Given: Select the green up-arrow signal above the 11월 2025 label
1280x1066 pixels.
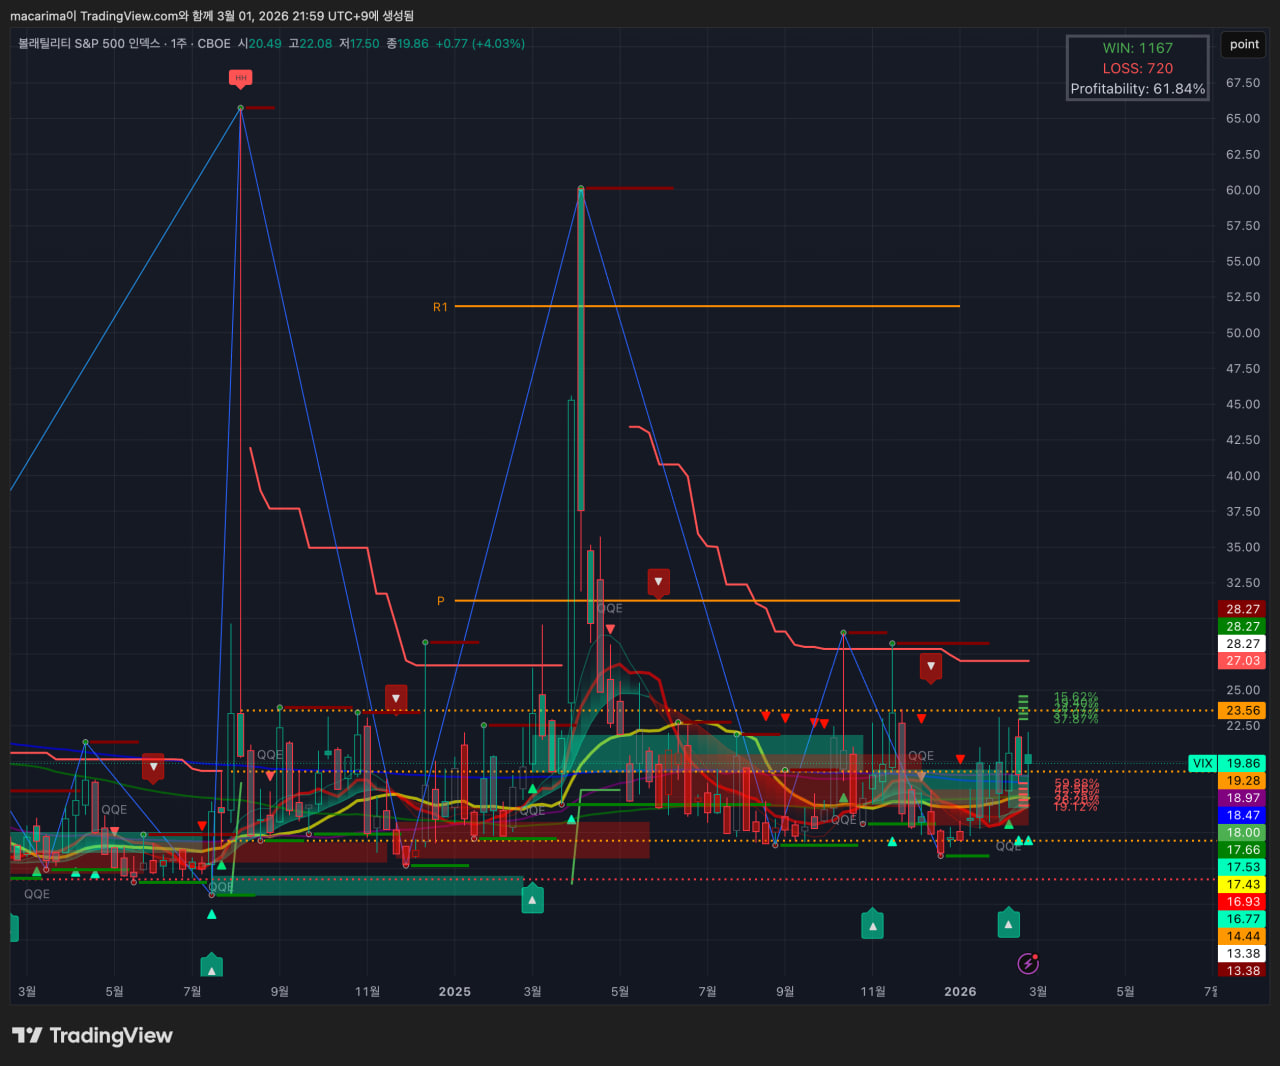Looking at the screenshot, I should 873,925.
